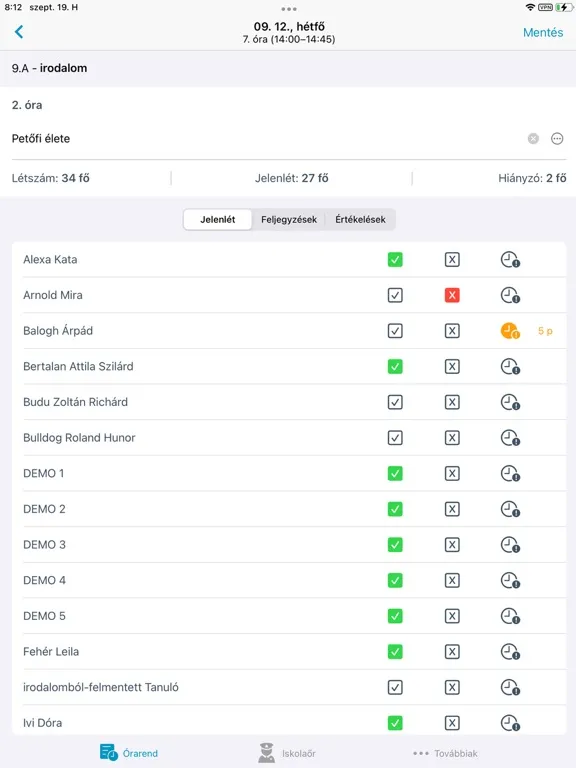Mark Balogh Árpád as present

pos(395,331)
